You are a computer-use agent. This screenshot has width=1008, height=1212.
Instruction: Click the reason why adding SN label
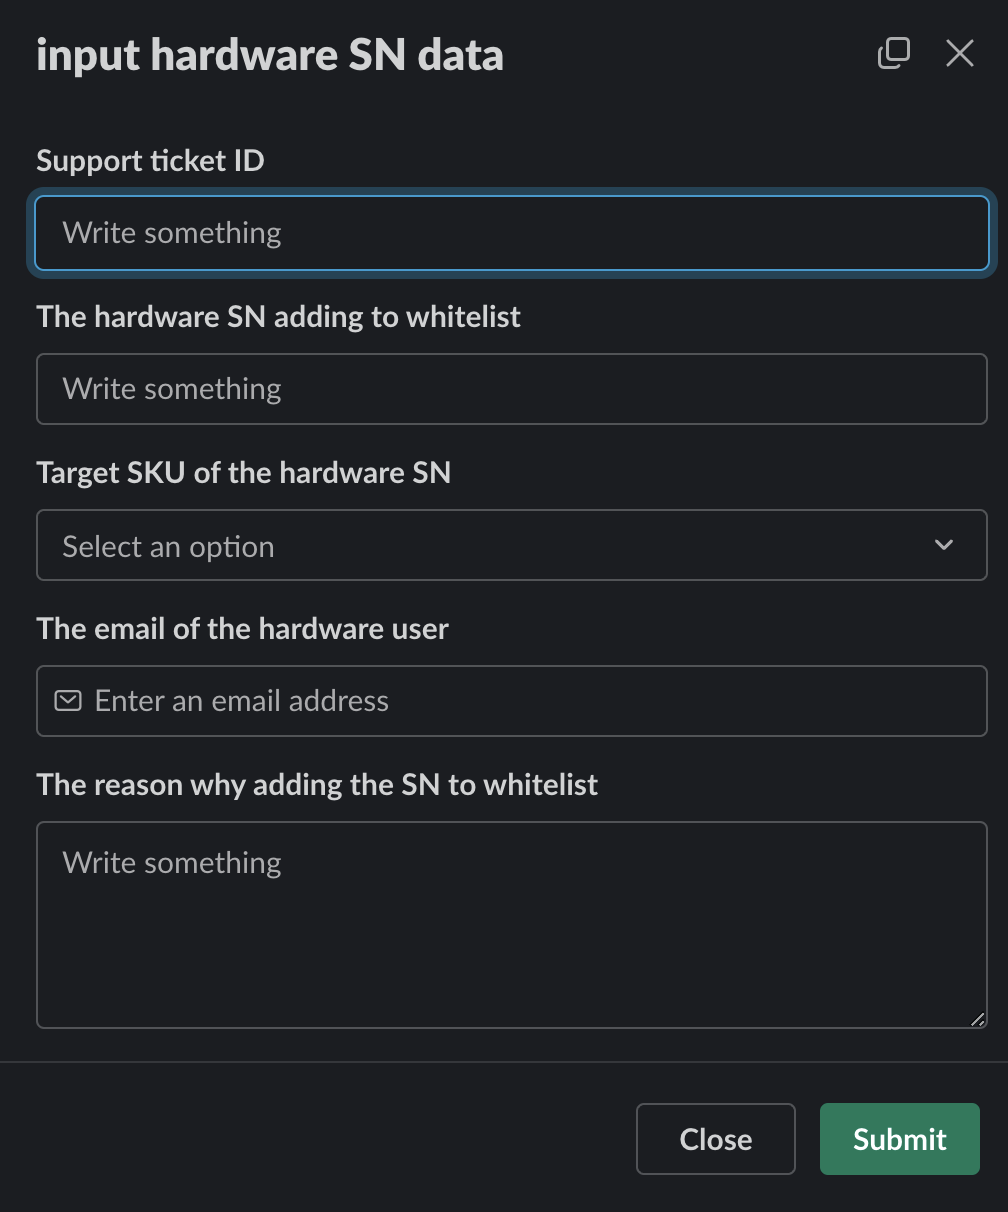[318, 785]
